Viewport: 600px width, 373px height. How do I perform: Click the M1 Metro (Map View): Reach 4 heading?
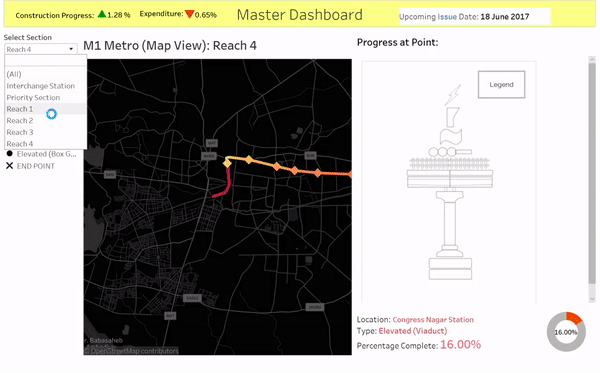point(170,46)
